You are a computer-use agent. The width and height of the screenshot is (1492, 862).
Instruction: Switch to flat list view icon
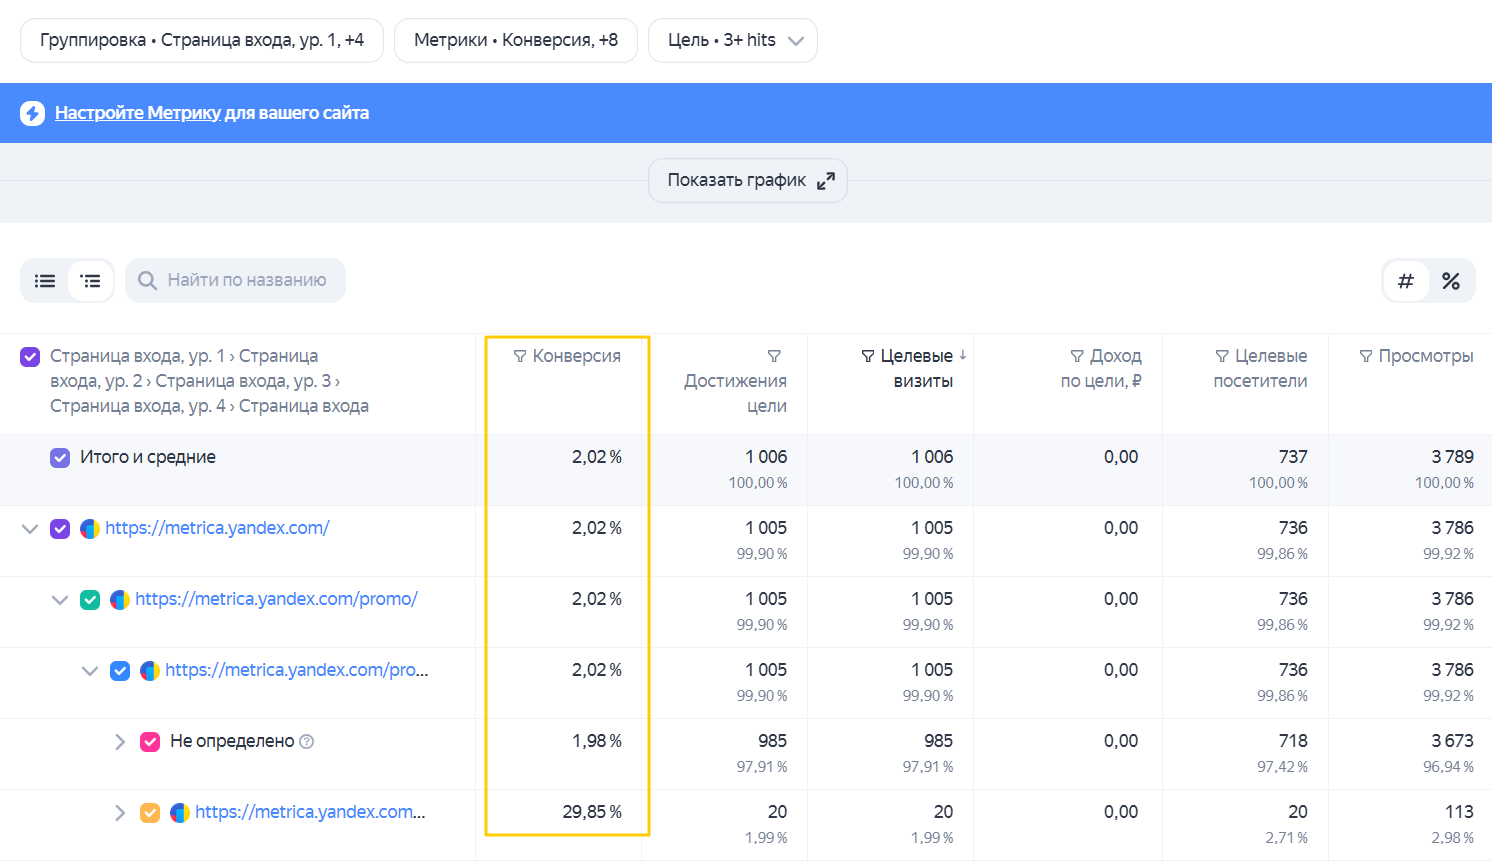pyautogui.click(x=45, y=281)
